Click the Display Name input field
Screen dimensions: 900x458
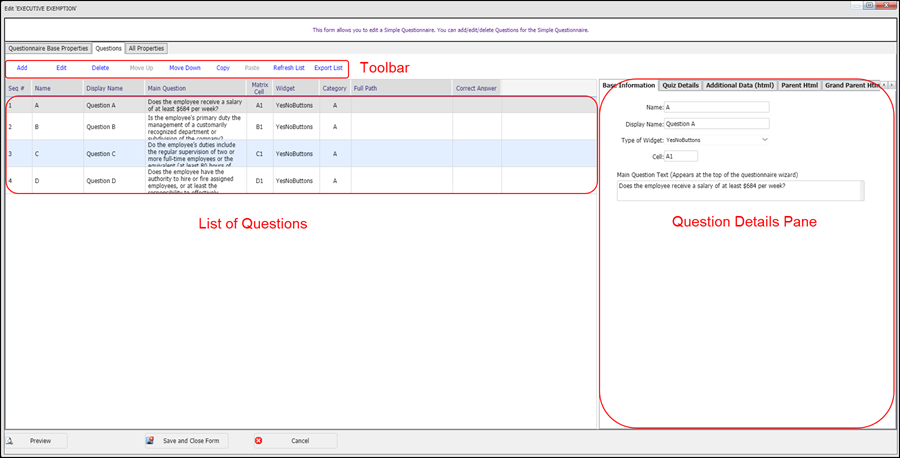click(717, 123)
